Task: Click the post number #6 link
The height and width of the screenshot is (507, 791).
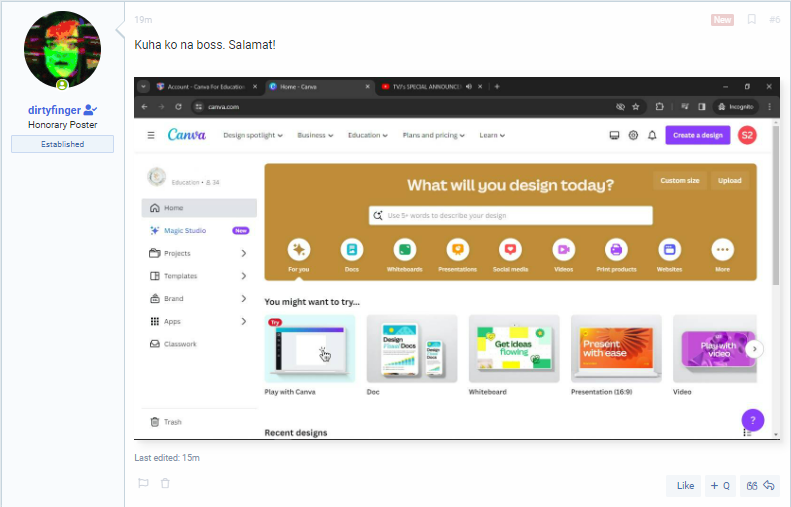Action: 774,20
